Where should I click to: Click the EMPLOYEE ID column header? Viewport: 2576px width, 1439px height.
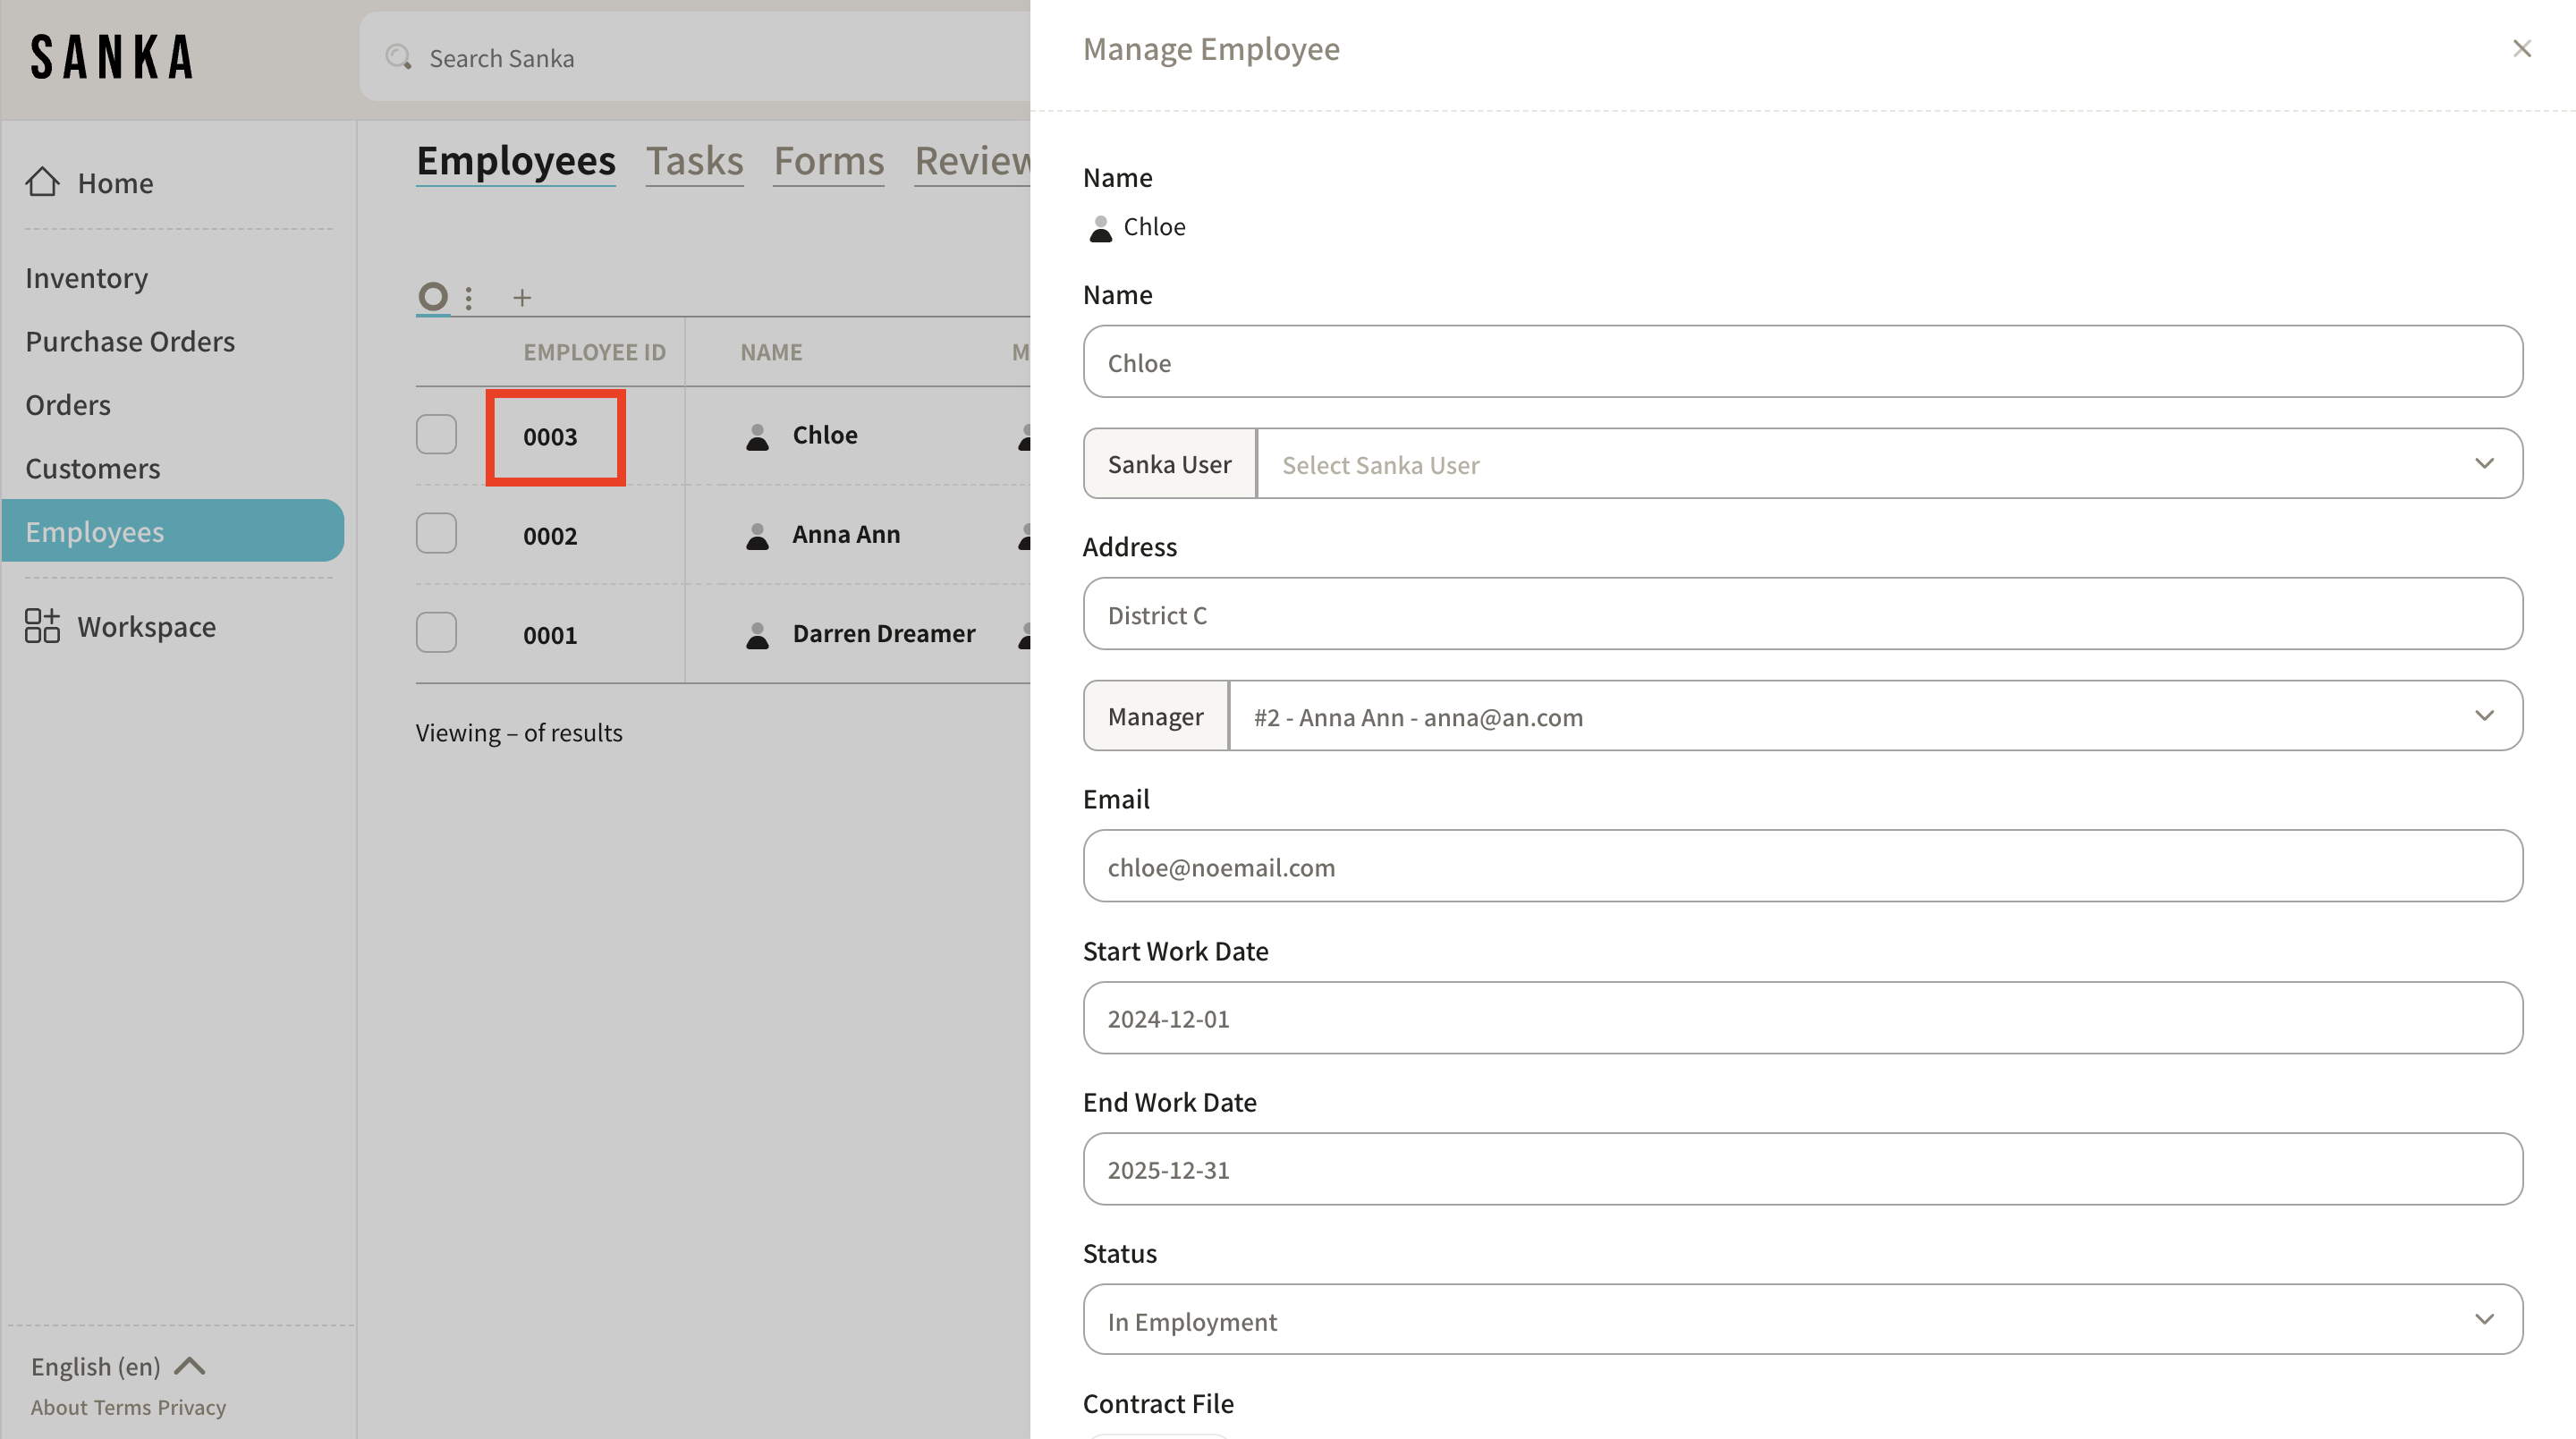[594, 352]
